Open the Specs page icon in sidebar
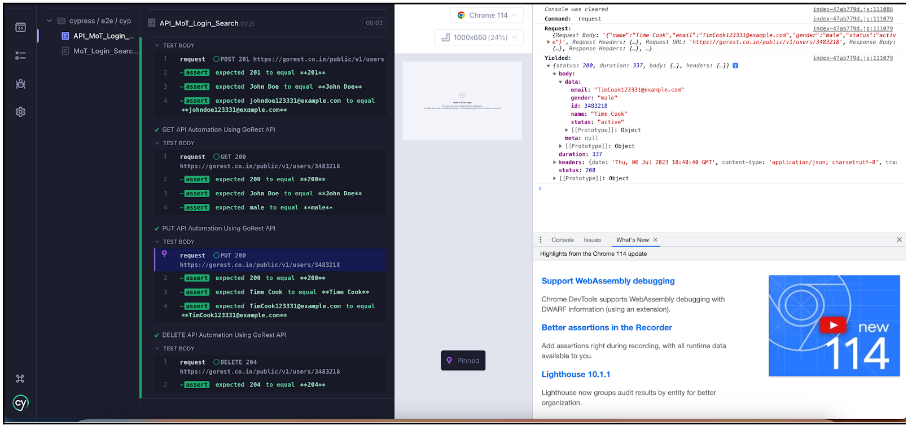This screenshot has width=906, height=427. point(20,27)
